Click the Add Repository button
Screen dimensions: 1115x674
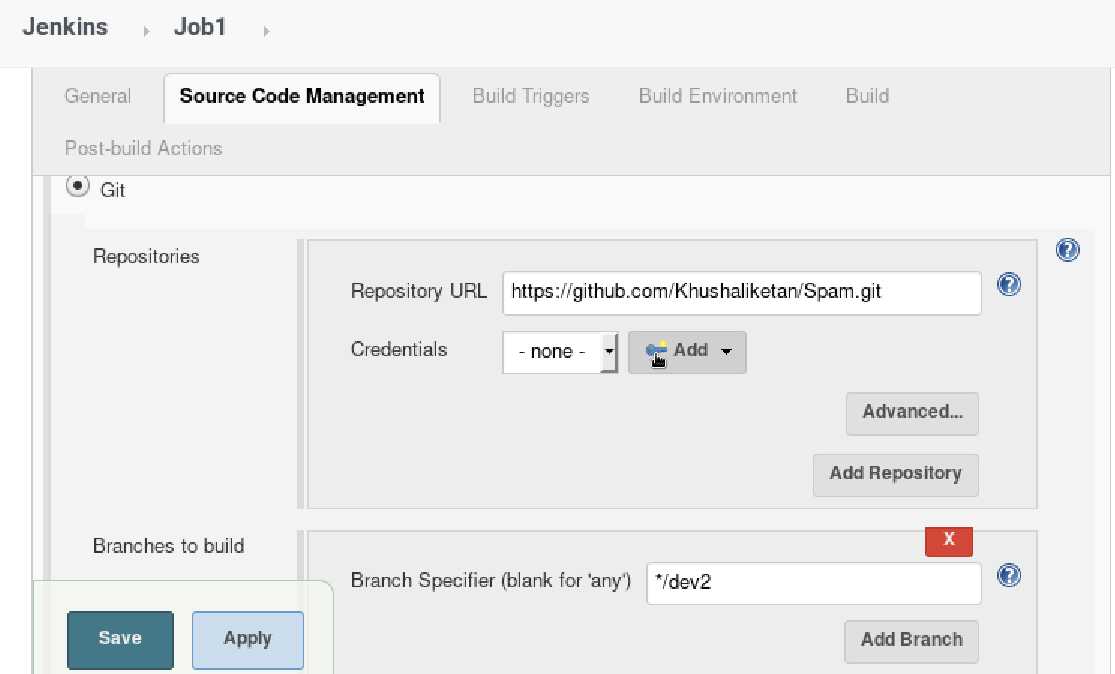pos(895,475)
